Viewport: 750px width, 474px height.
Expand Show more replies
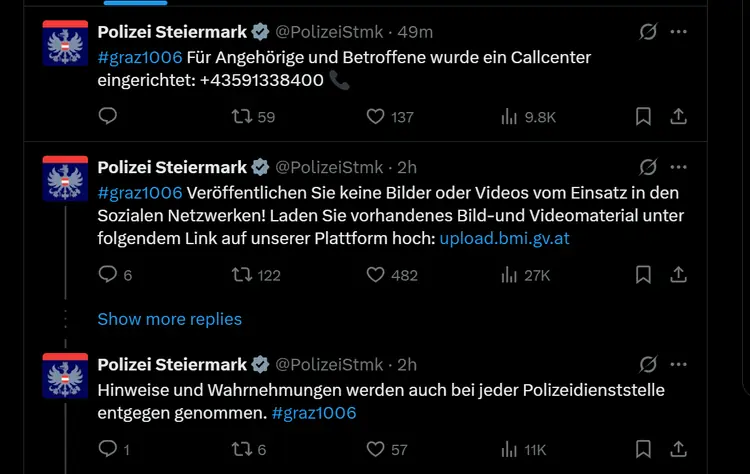coord(170,319)
